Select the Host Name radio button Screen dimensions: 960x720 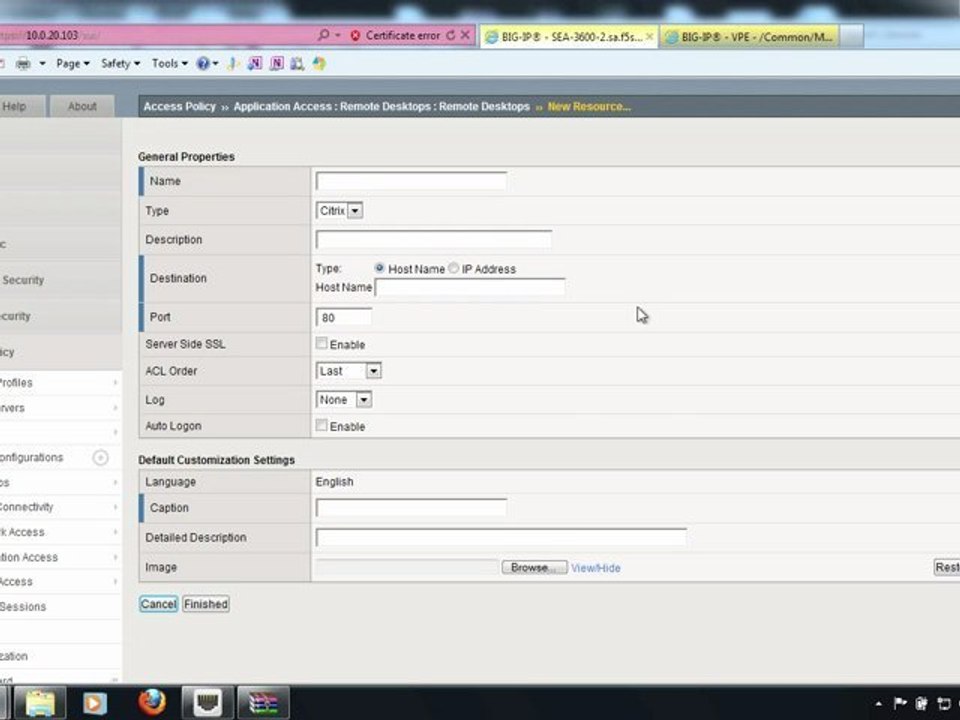380,268
